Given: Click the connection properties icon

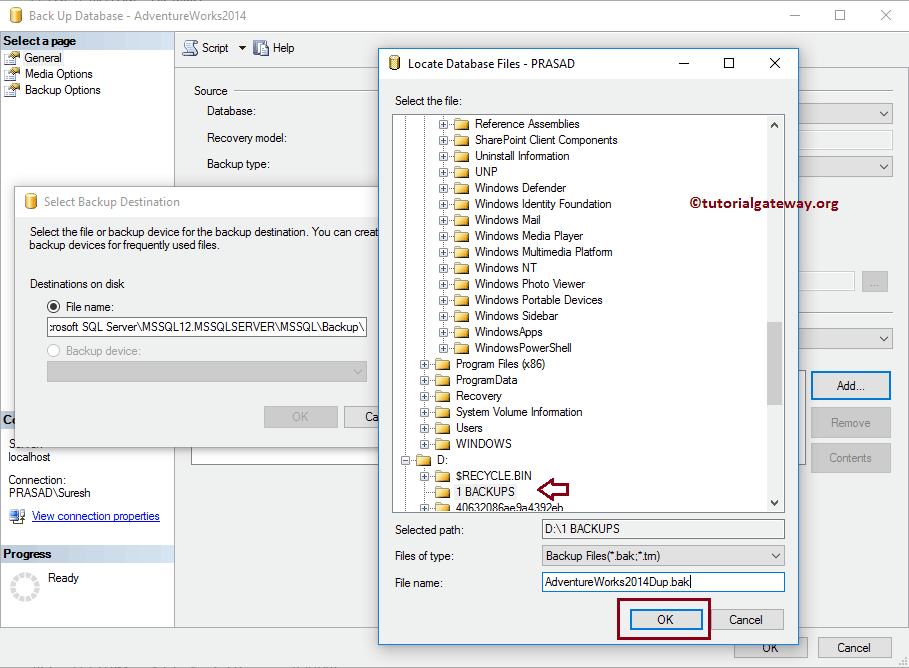Looking at the screenshot, I should coord(17,516).
